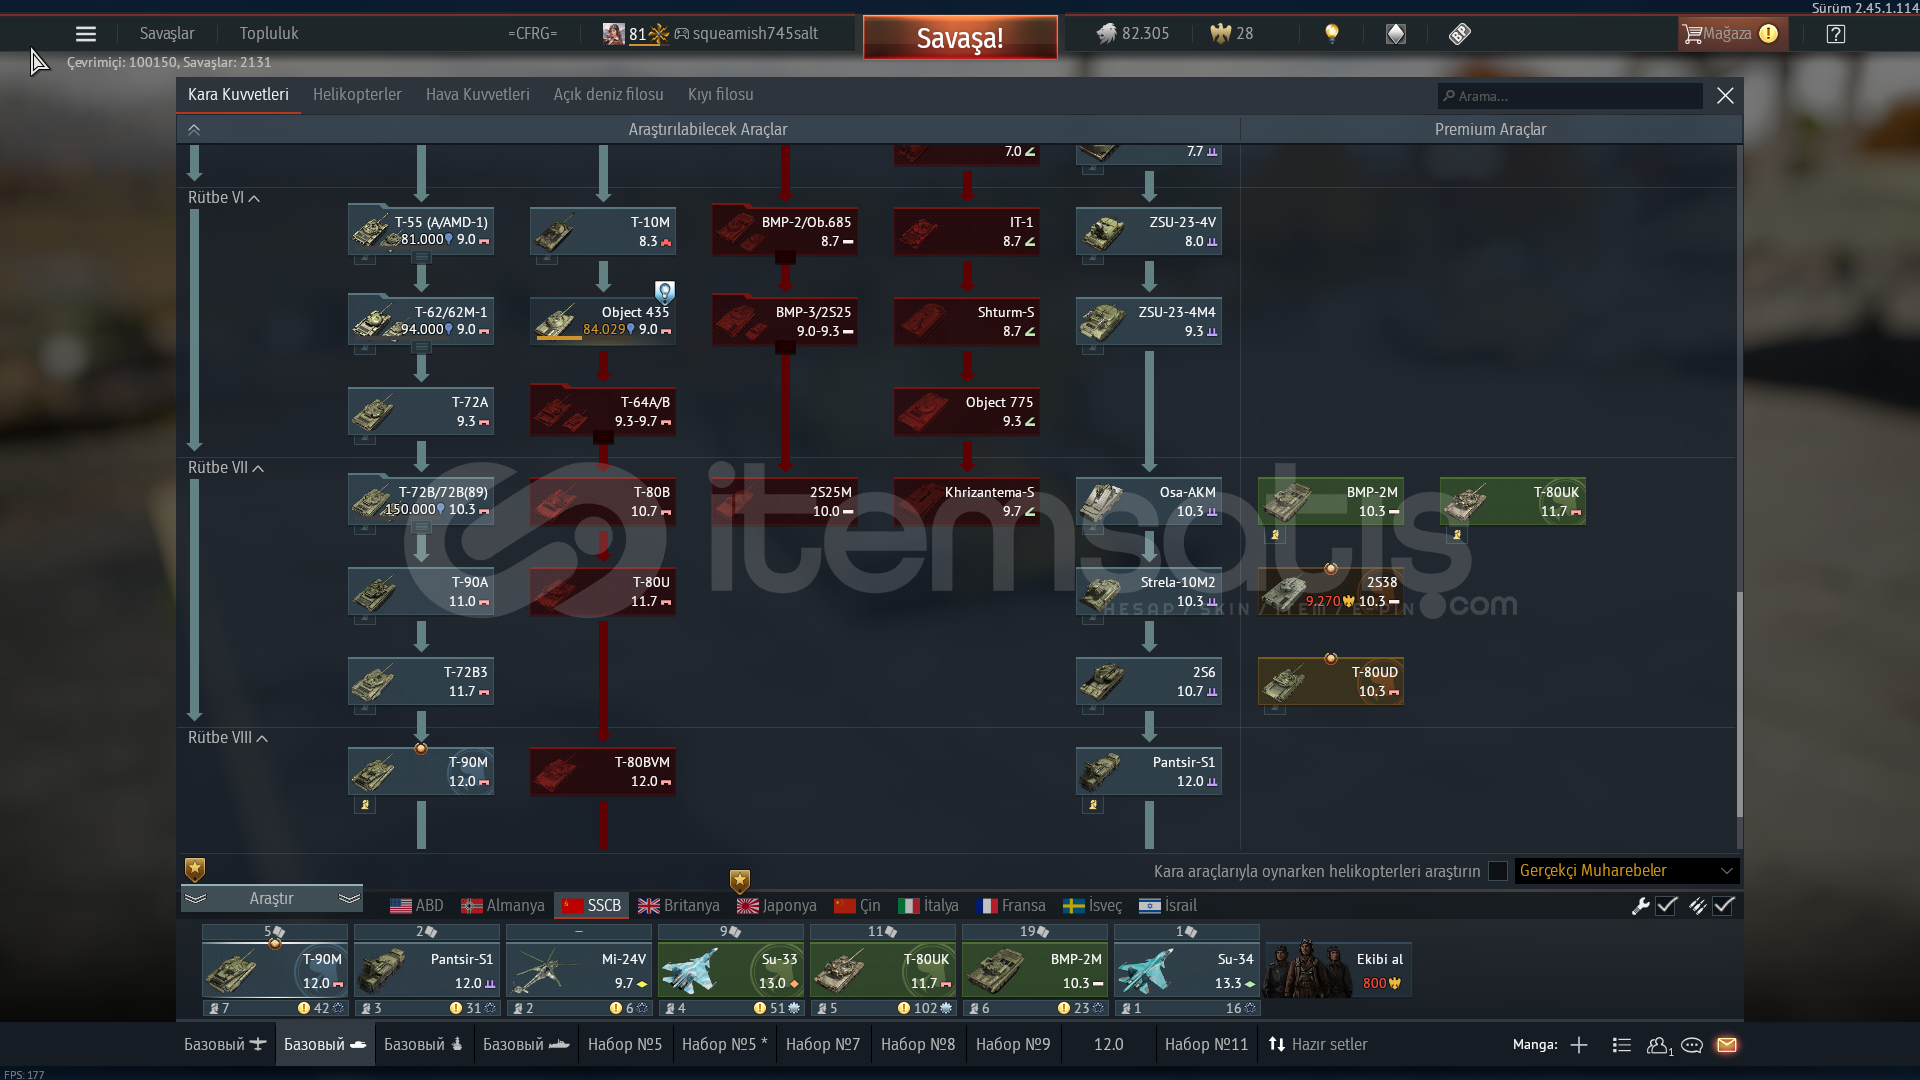Select the Базовый aircraft preset tab

pyautogui.click(x=225, y=1045)
